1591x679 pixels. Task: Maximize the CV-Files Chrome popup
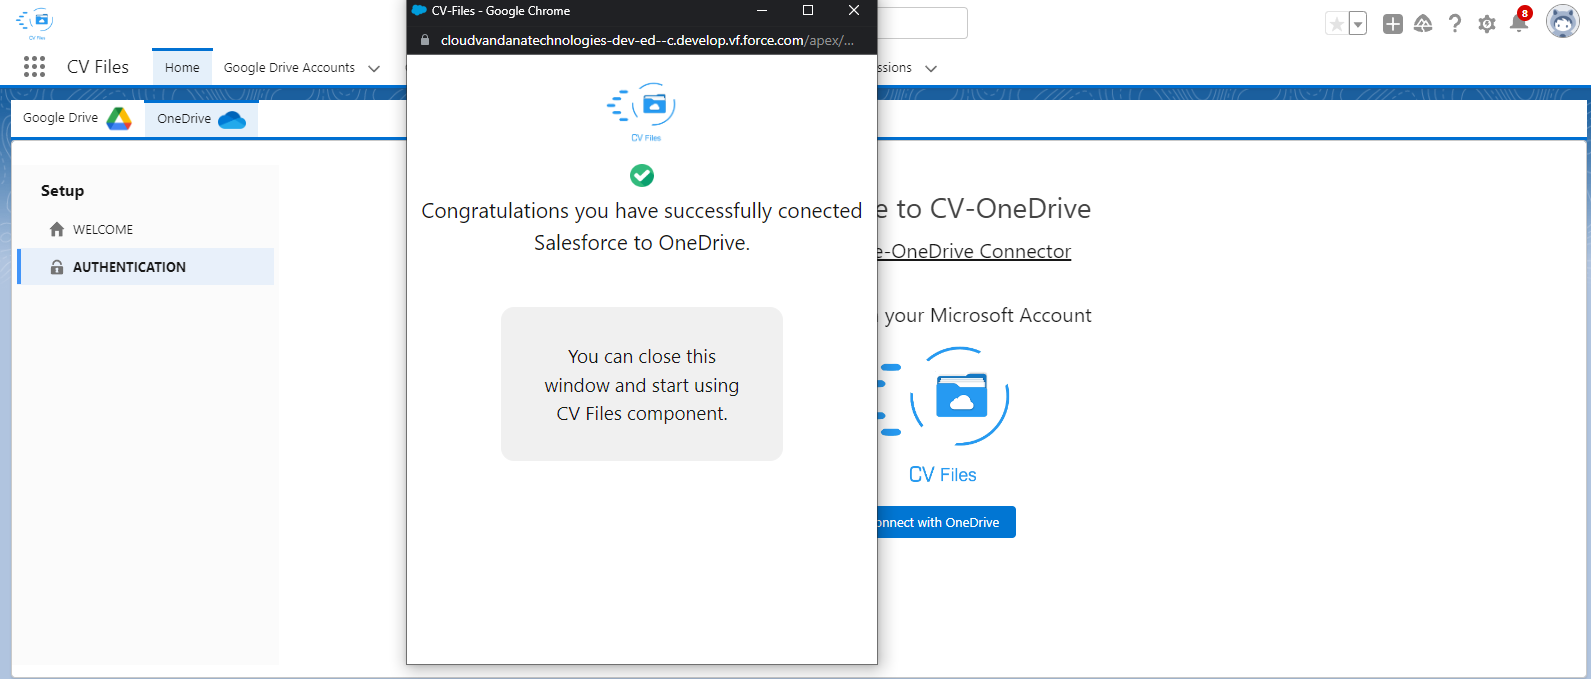click(808, 11)
